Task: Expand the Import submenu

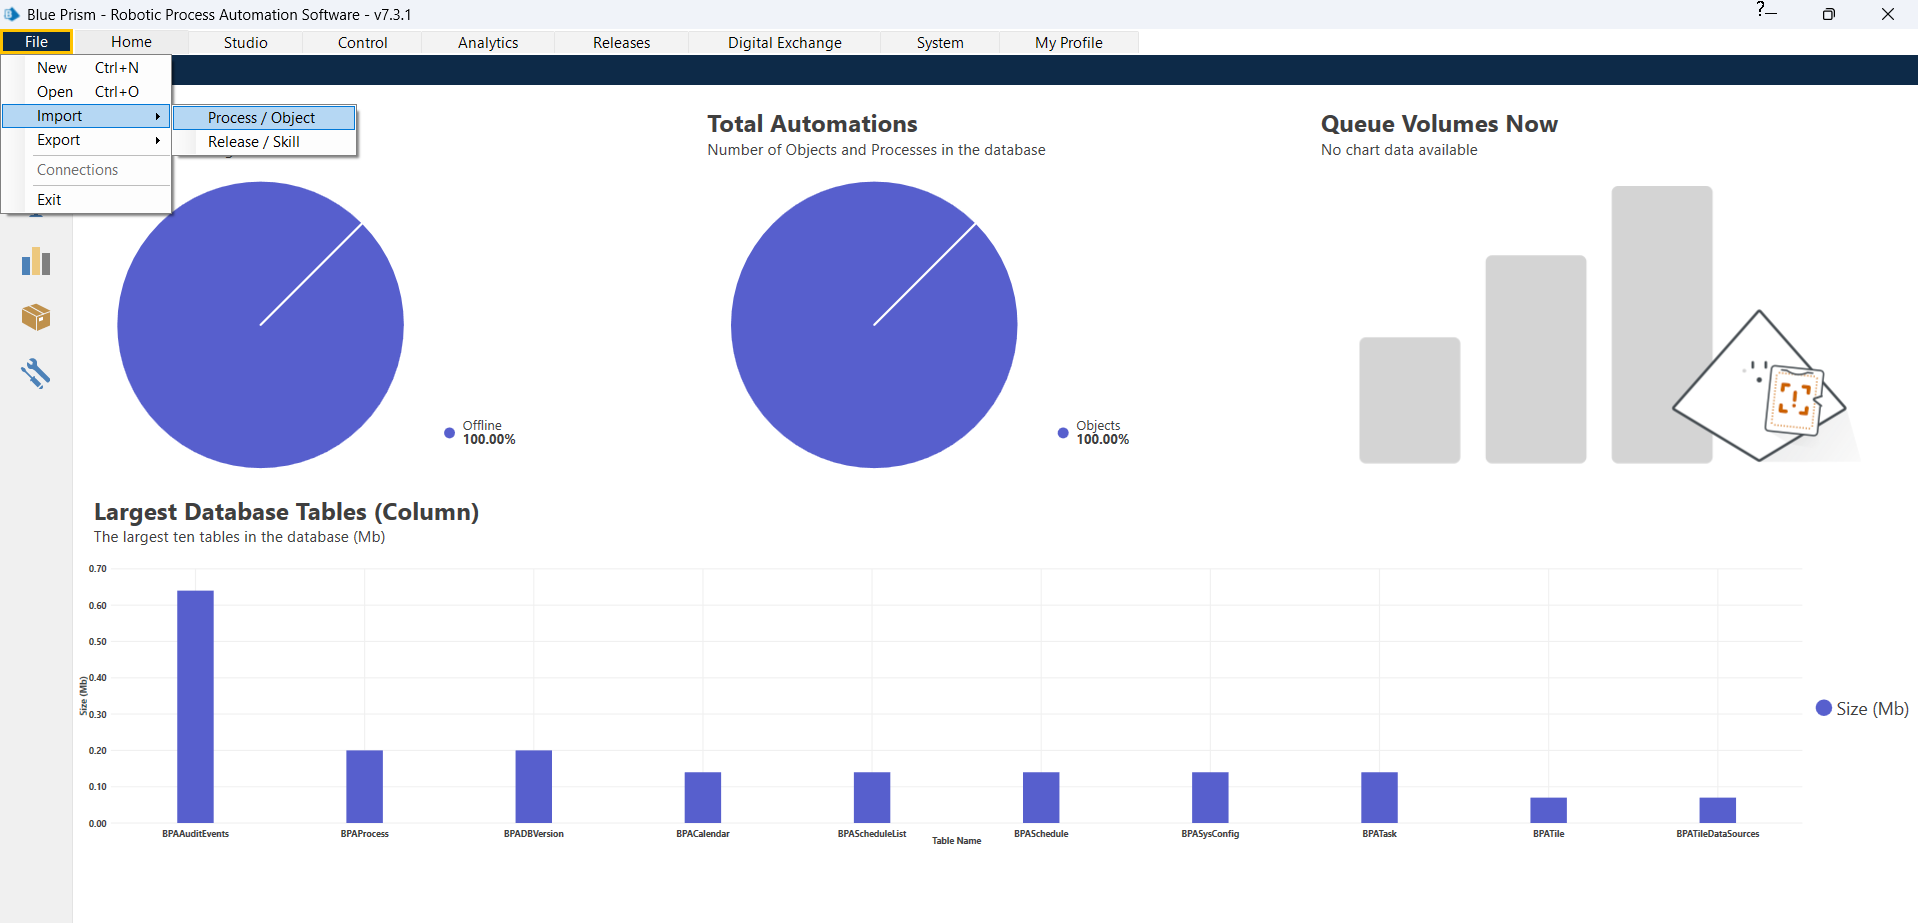Action: 87,116
